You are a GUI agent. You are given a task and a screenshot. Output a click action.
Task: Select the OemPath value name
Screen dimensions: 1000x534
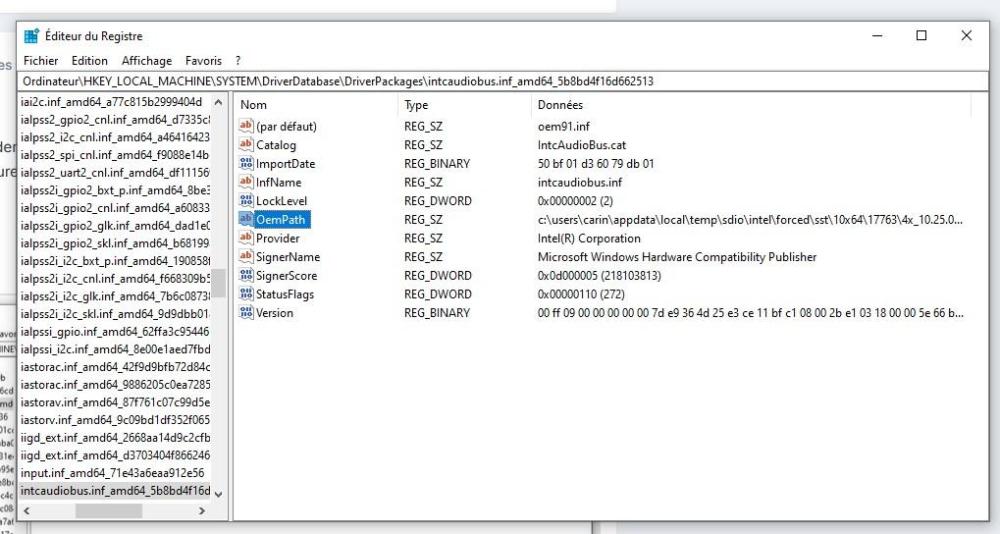(x=283, y=220)
